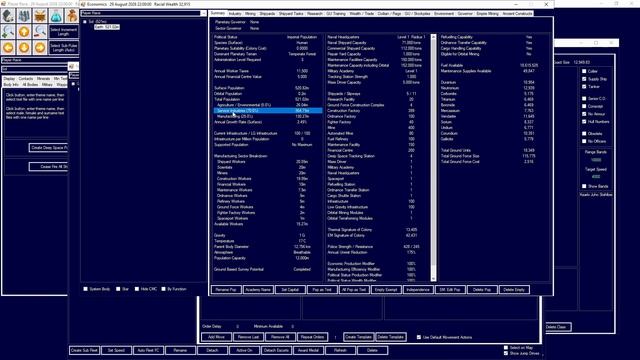Toggle Use Default Movement Actions checkbox
Image resolution: width=640 pixels, height=360 pixels.
pyautogui.click(x=419, y=337)
